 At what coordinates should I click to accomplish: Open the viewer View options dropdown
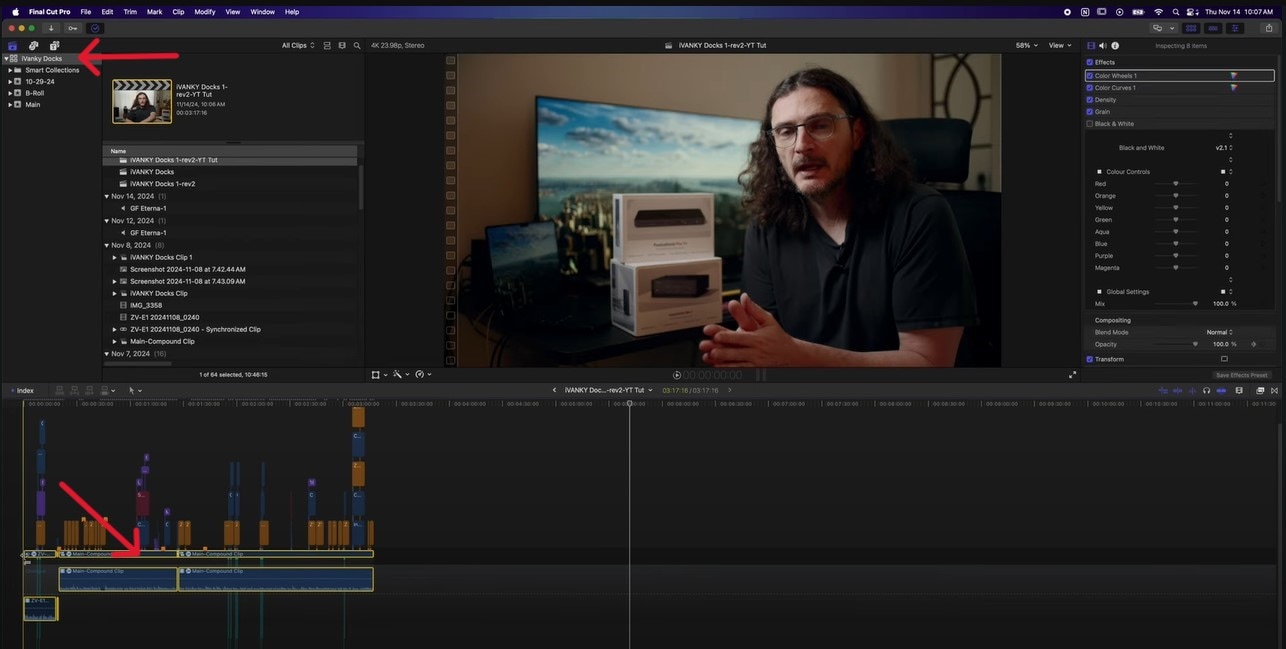tap(1060, 45)
